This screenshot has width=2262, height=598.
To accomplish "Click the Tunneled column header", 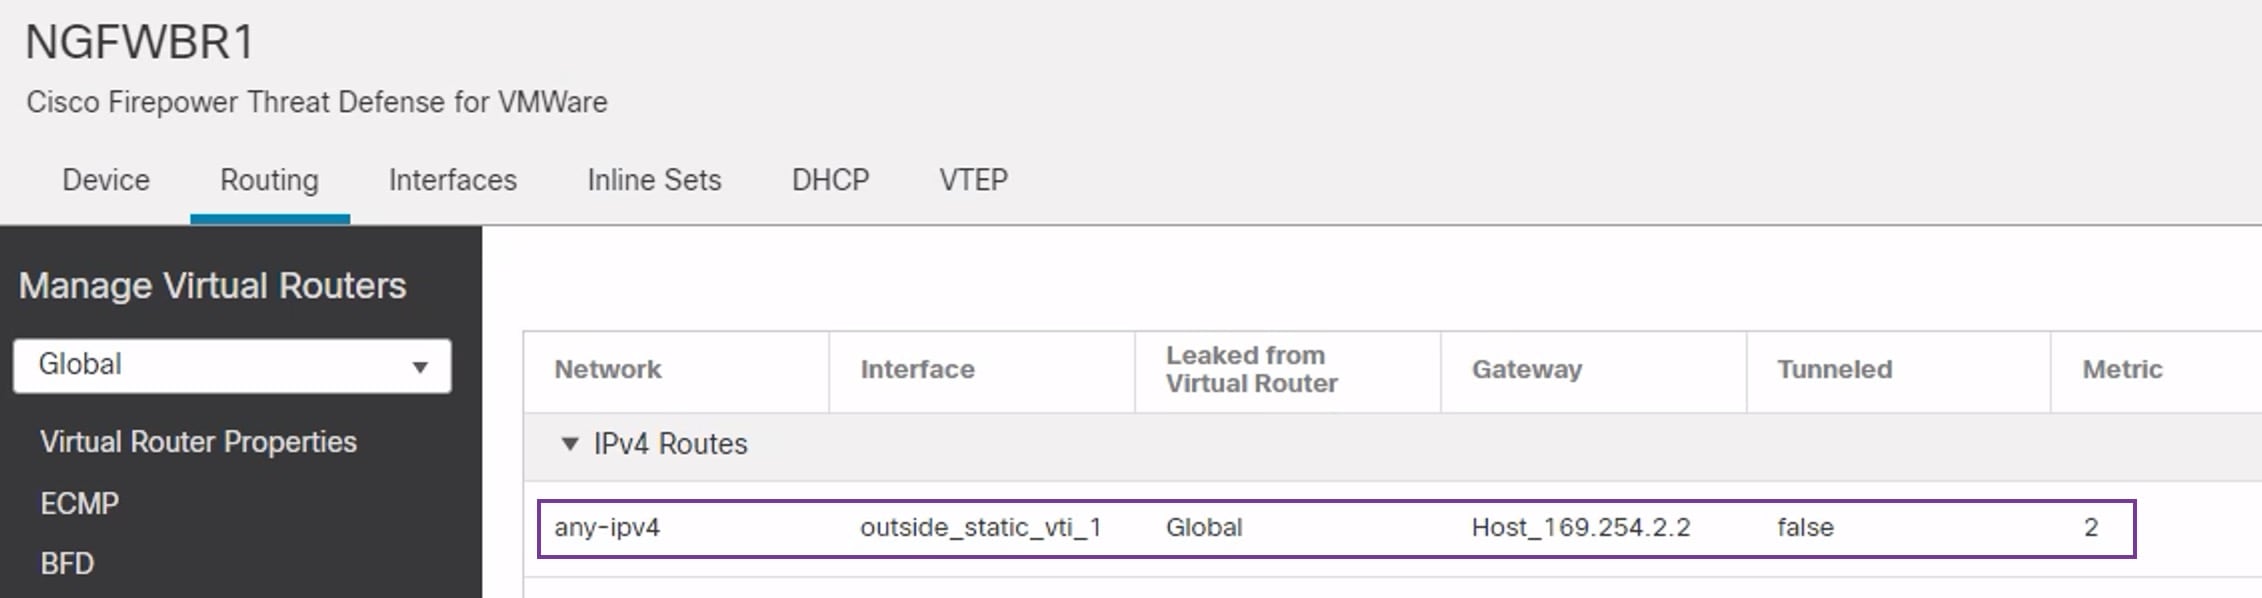I will point(1833,369).
